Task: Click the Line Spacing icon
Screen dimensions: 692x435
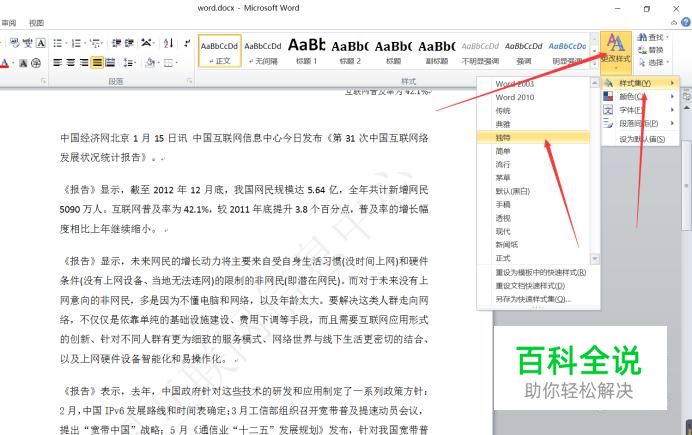Action: point(128,63)
